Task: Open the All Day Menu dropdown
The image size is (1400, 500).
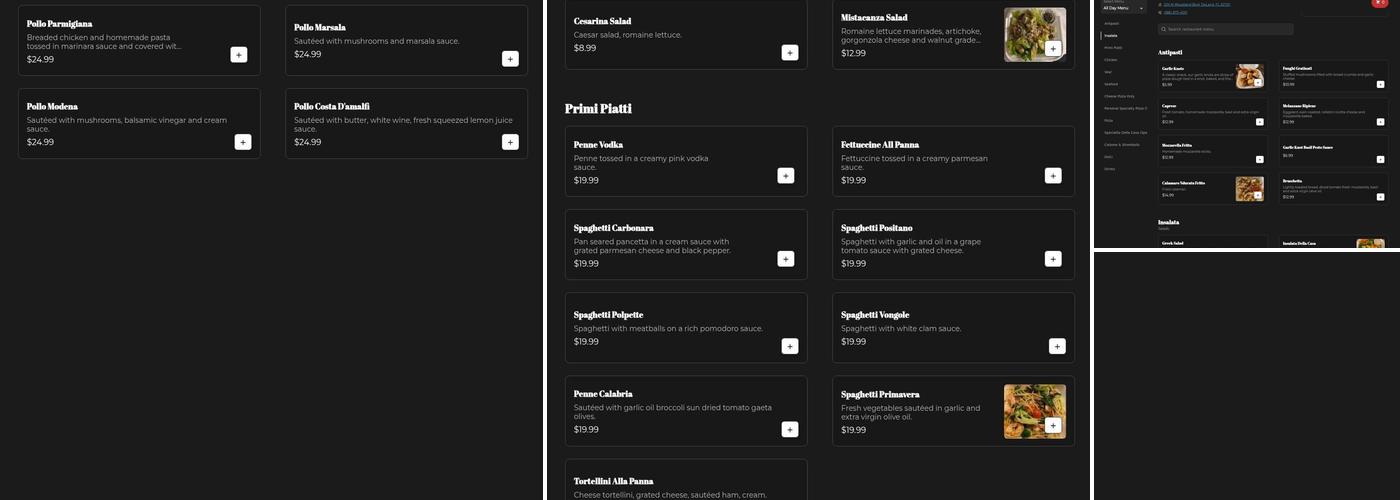Action: (1122, 8)
